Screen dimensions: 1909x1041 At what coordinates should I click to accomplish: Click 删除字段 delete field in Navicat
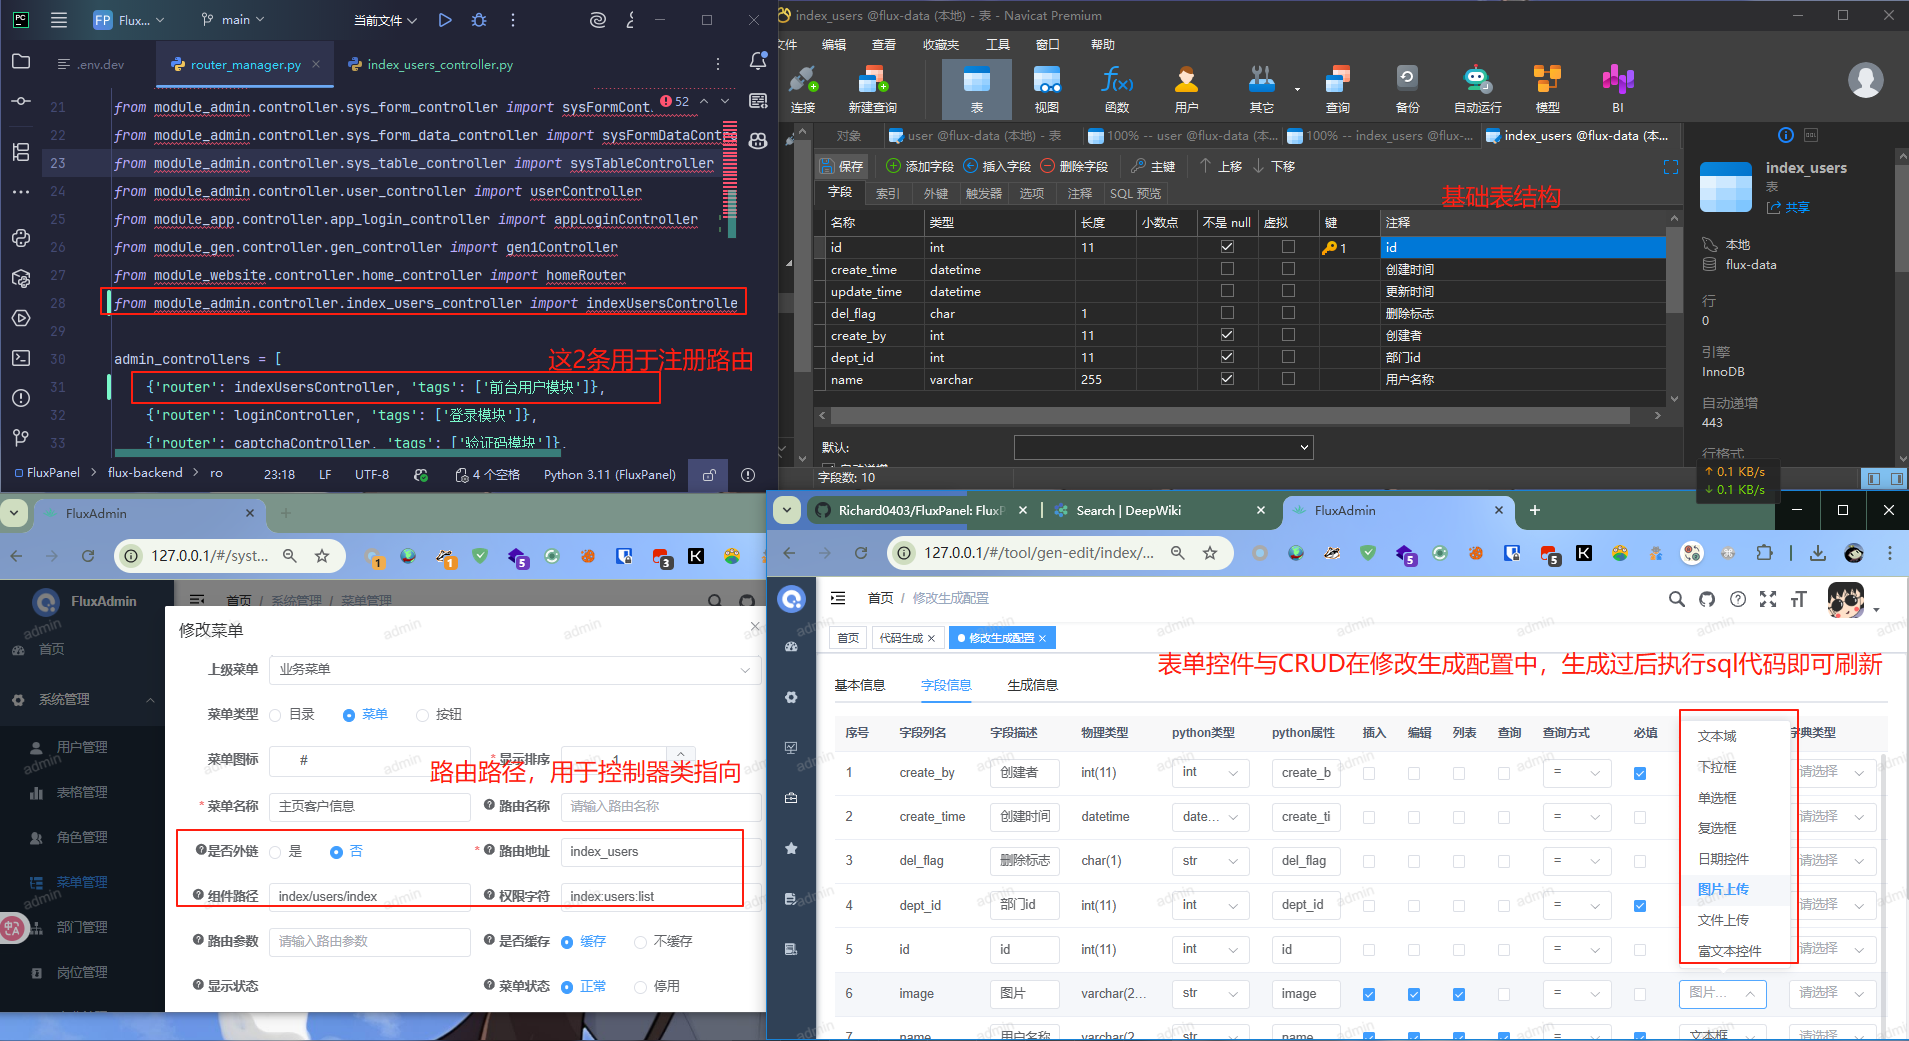click(1074, 166)
